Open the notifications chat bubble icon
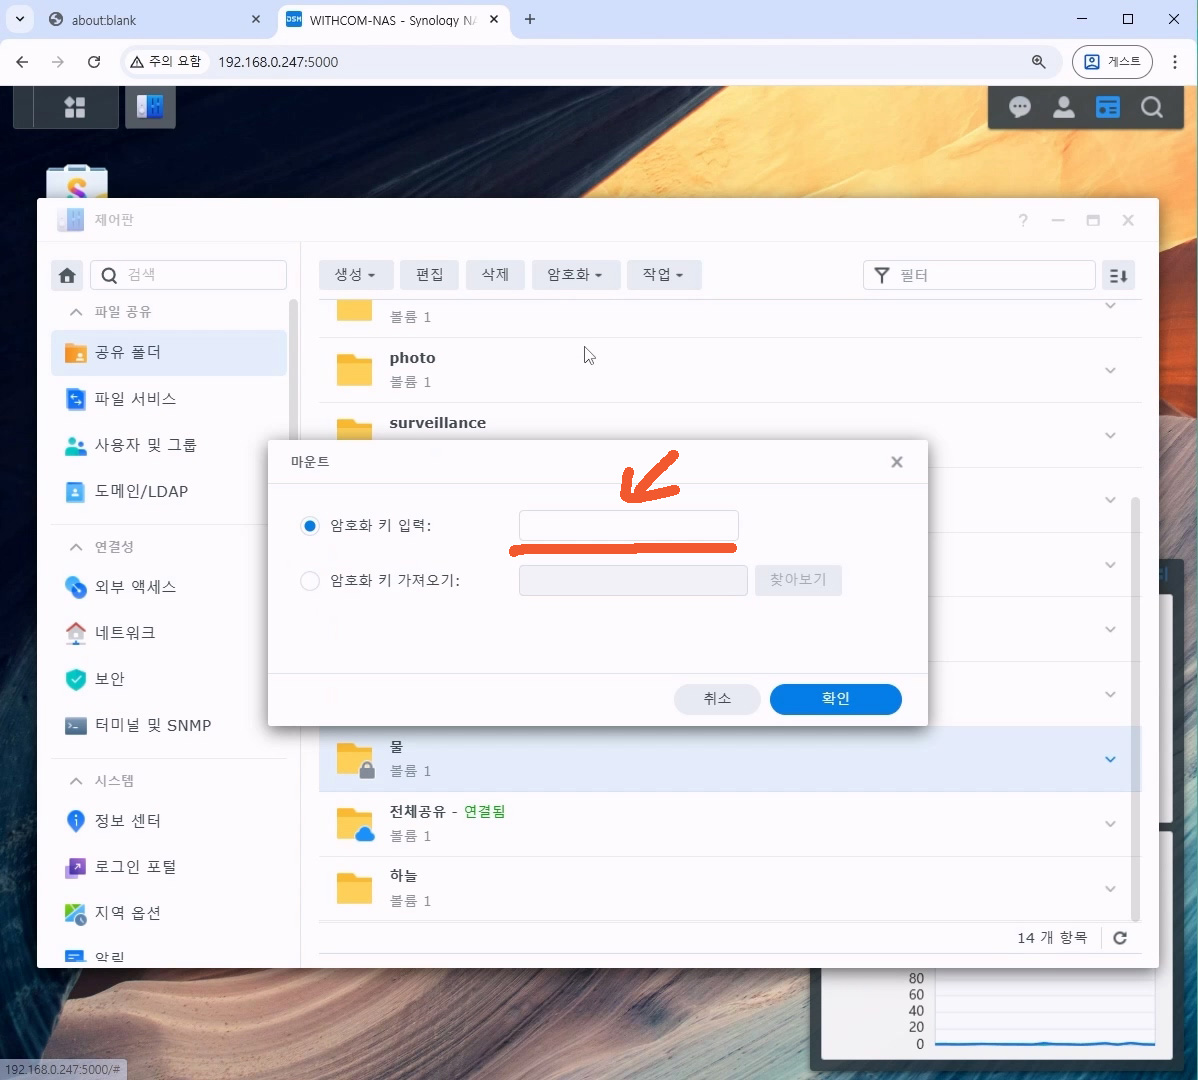 point(1020,107)
